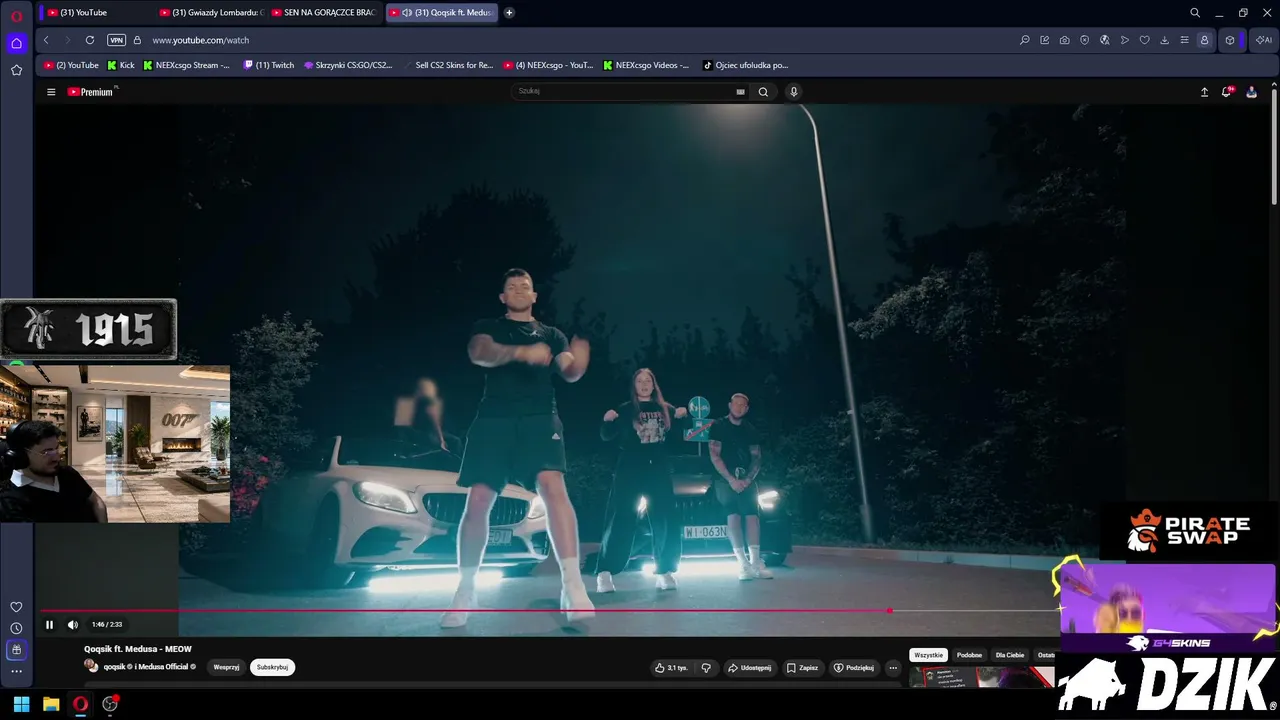
Task: Take a snapshot with camera icon
Action: tap(1064, 40)
